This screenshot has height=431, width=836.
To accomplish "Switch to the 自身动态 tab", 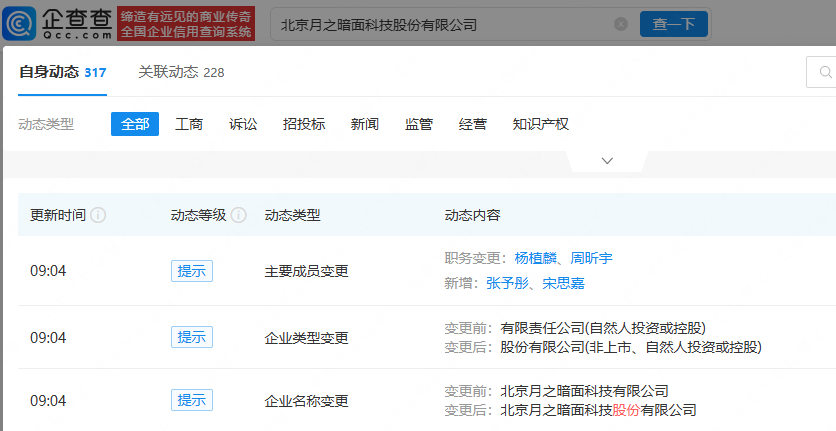I will point(62,72).
